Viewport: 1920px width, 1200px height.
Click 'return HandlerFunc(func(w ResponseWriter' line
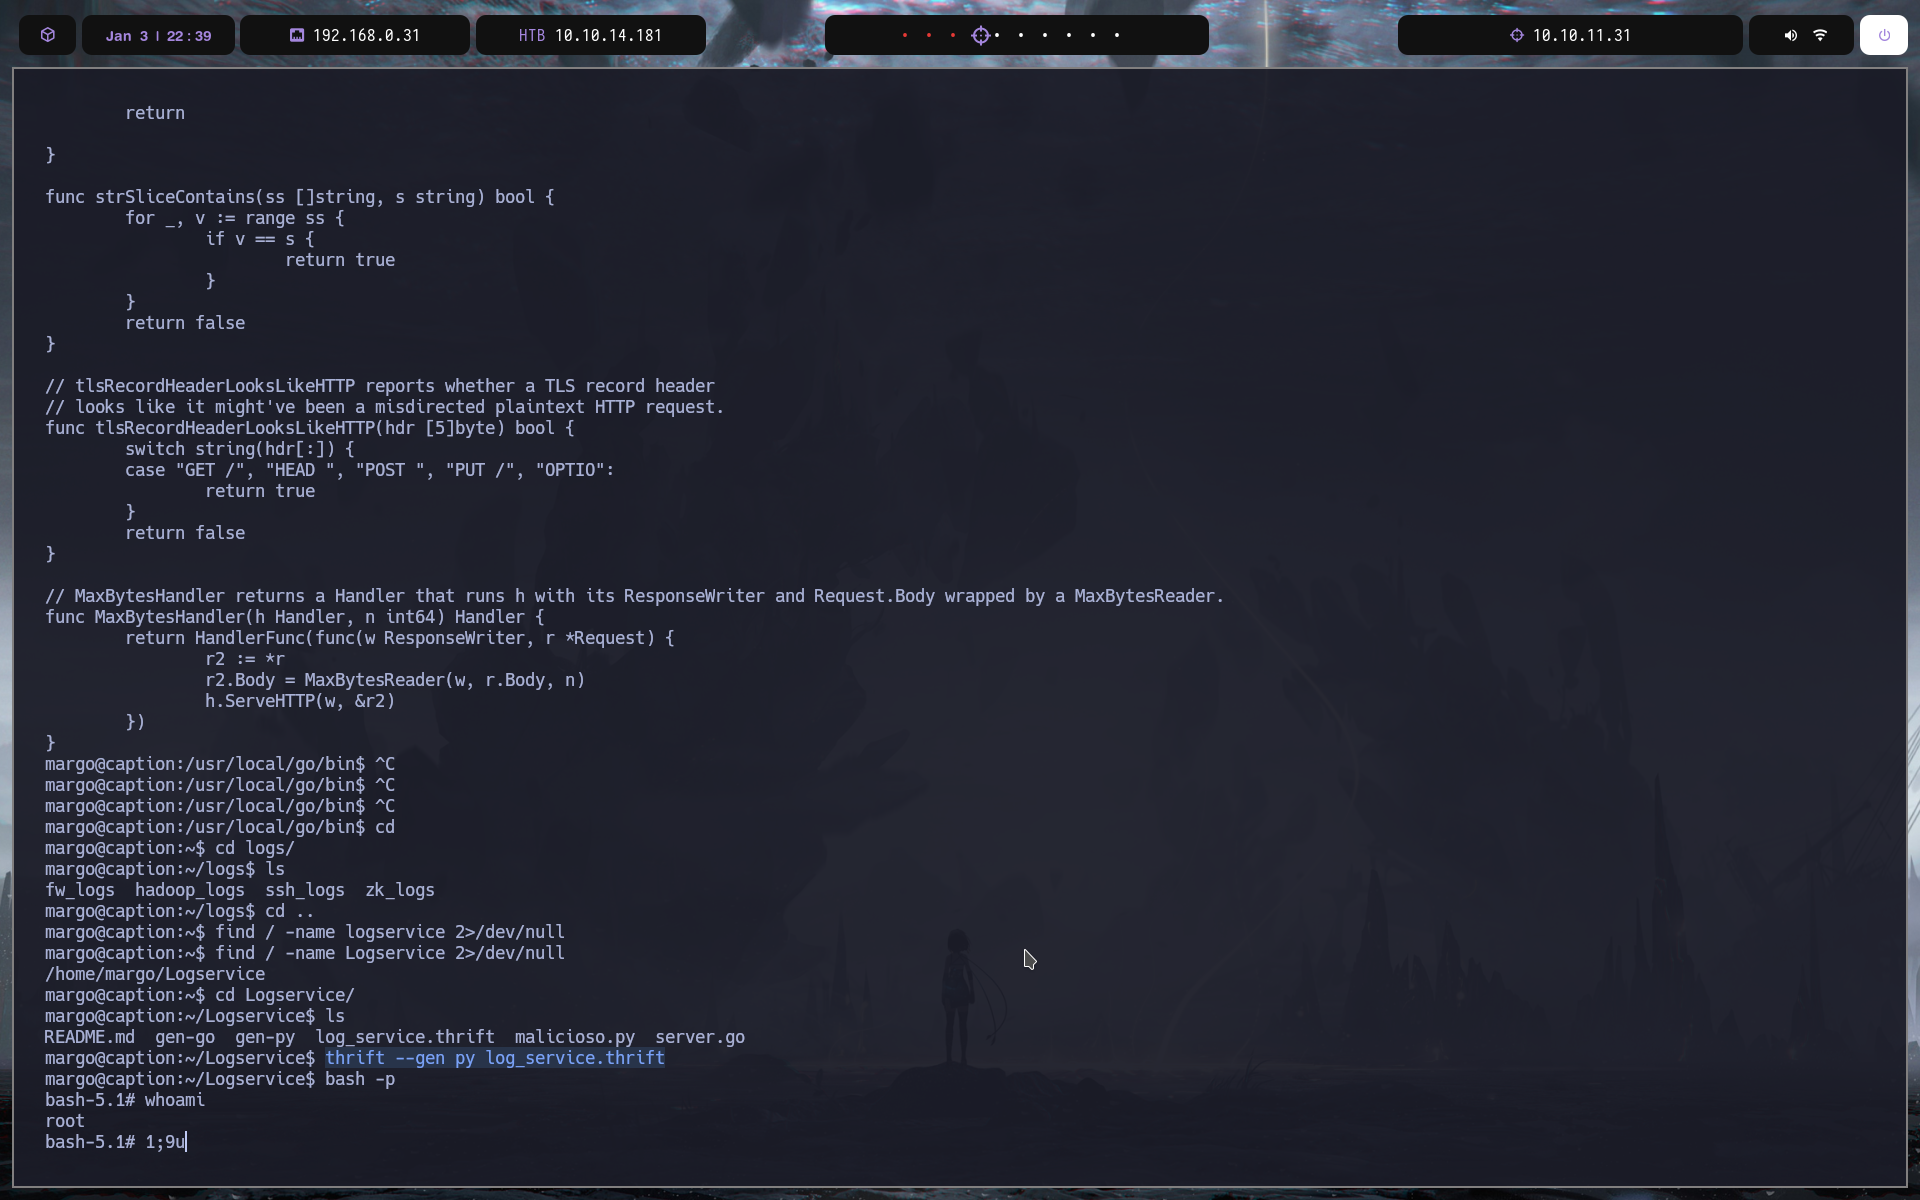pyautogui.click(x=400, y=638)
